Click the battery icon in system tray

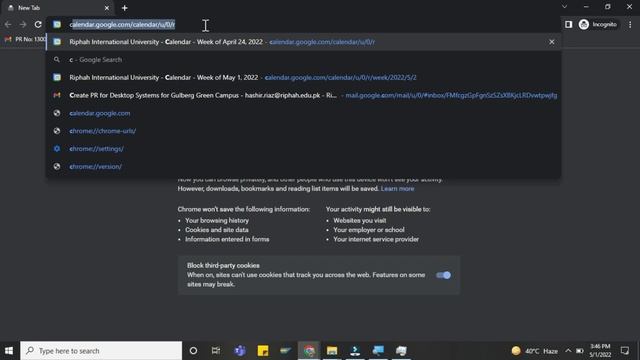pos(580,351)
